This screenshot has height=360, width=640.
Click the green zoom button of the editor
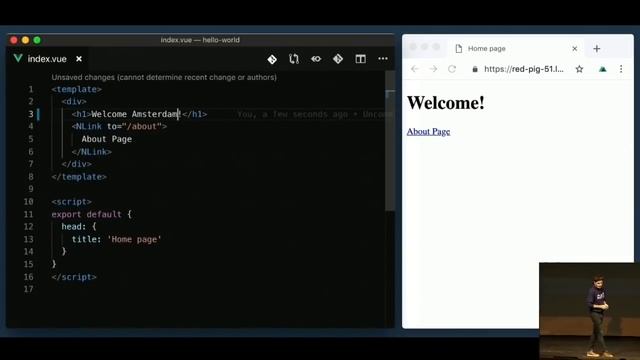click(37, 40)
